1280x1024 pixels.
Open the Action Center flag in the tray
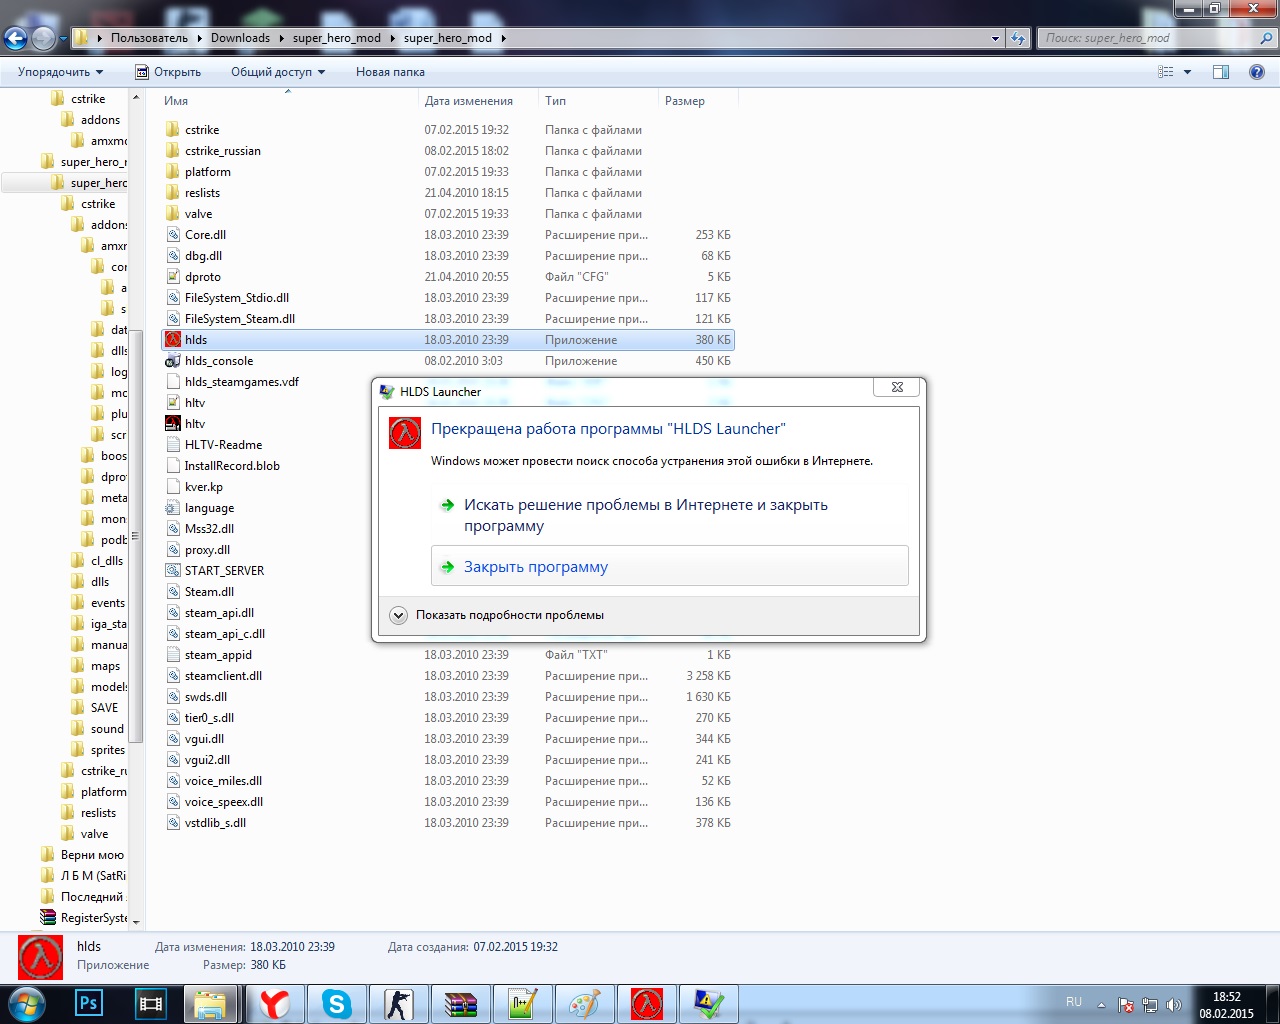click(1126, 1004)
